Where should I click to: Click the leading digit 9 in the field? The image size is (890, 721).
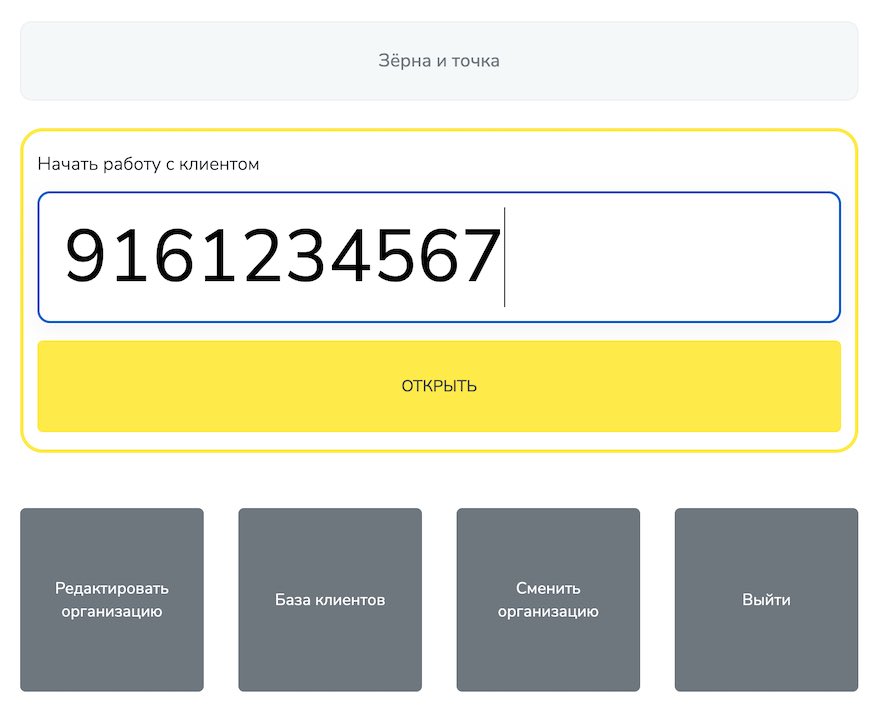pos(85,256)
